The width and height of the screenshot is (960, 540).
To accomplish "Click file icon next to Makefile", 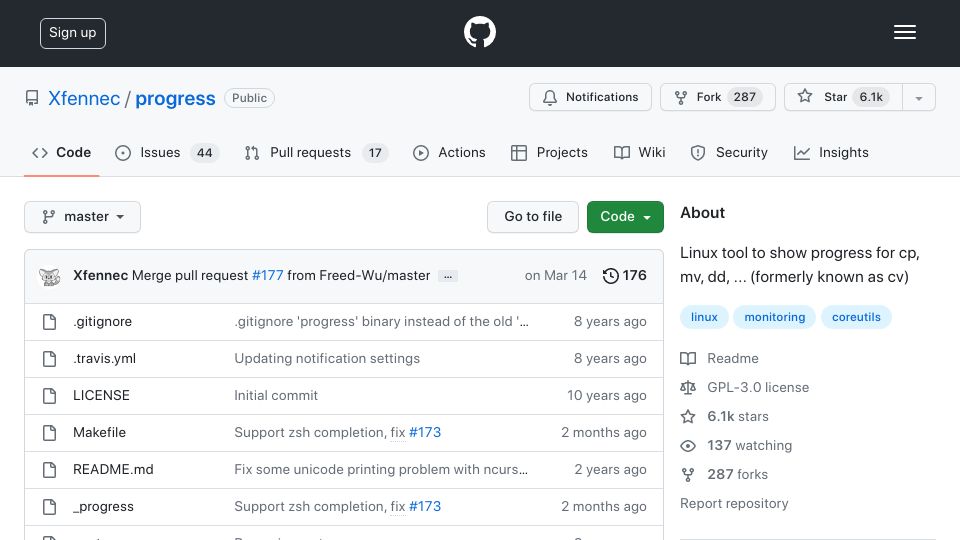I will (x=50, y=433).
